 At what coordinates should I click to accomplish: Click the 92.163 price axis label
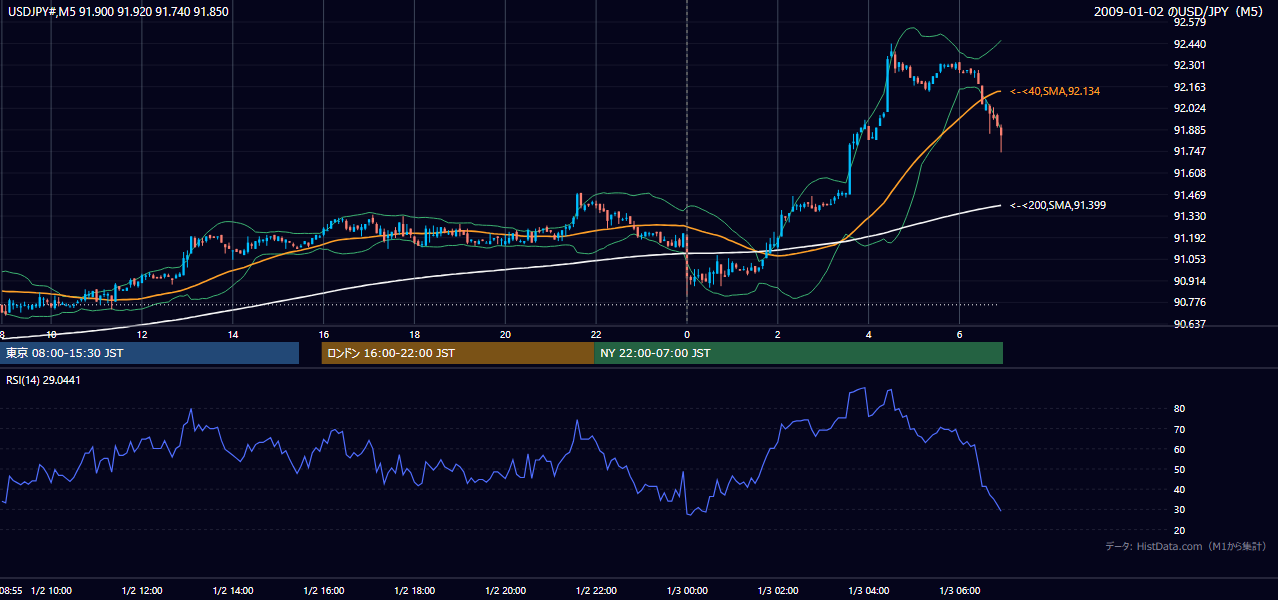tap(1189, 87)
